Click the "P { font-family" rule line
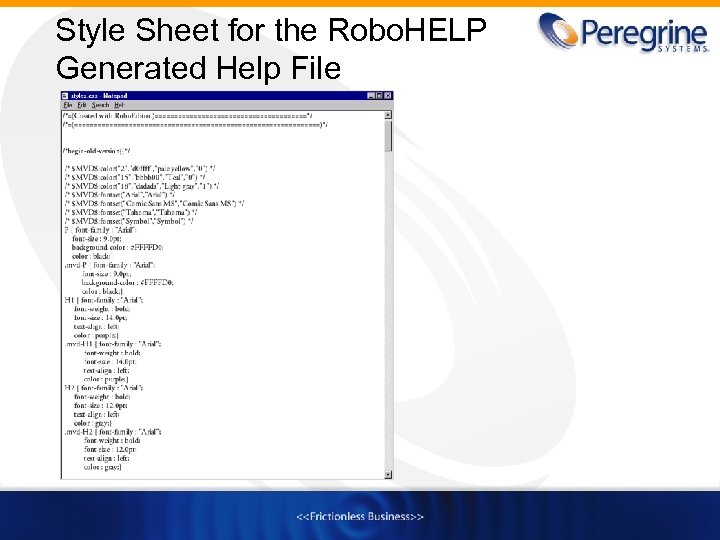The width and height of the screenshot is (720, 540). (x=101, y=230)
